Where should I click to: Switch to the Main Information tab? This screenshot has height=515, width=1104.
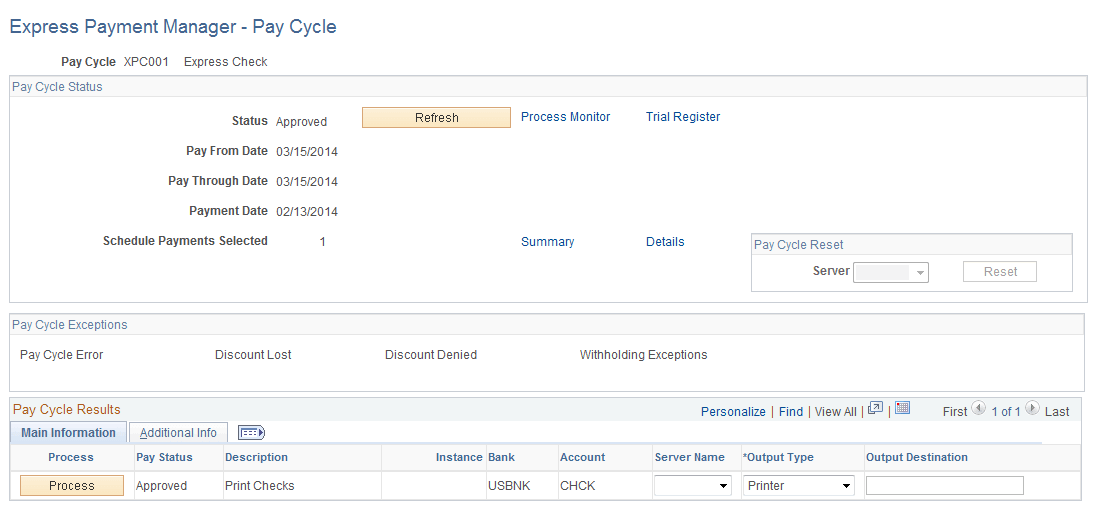[68, 433]
